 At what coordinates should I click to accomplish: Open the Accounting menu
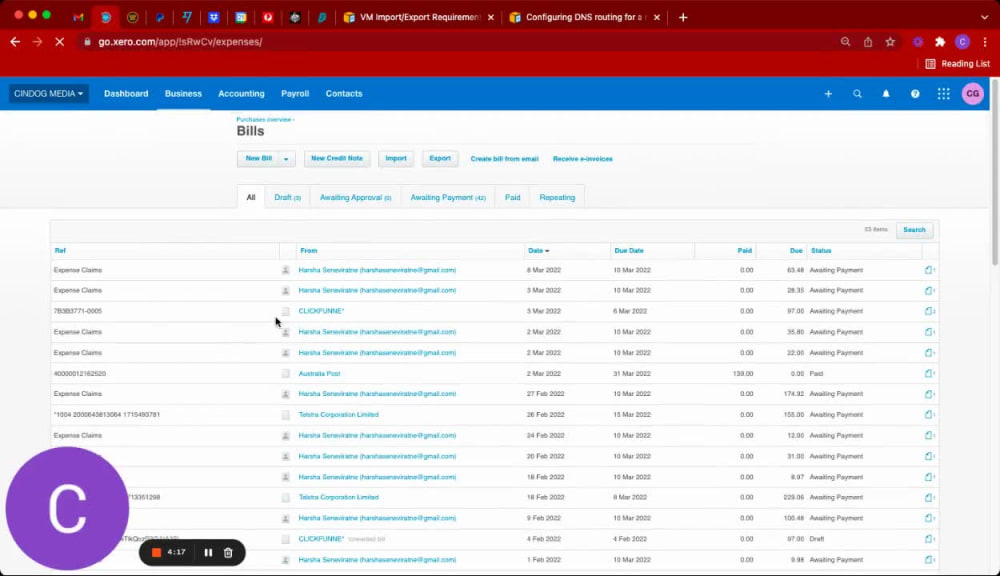tap(241, 94)
